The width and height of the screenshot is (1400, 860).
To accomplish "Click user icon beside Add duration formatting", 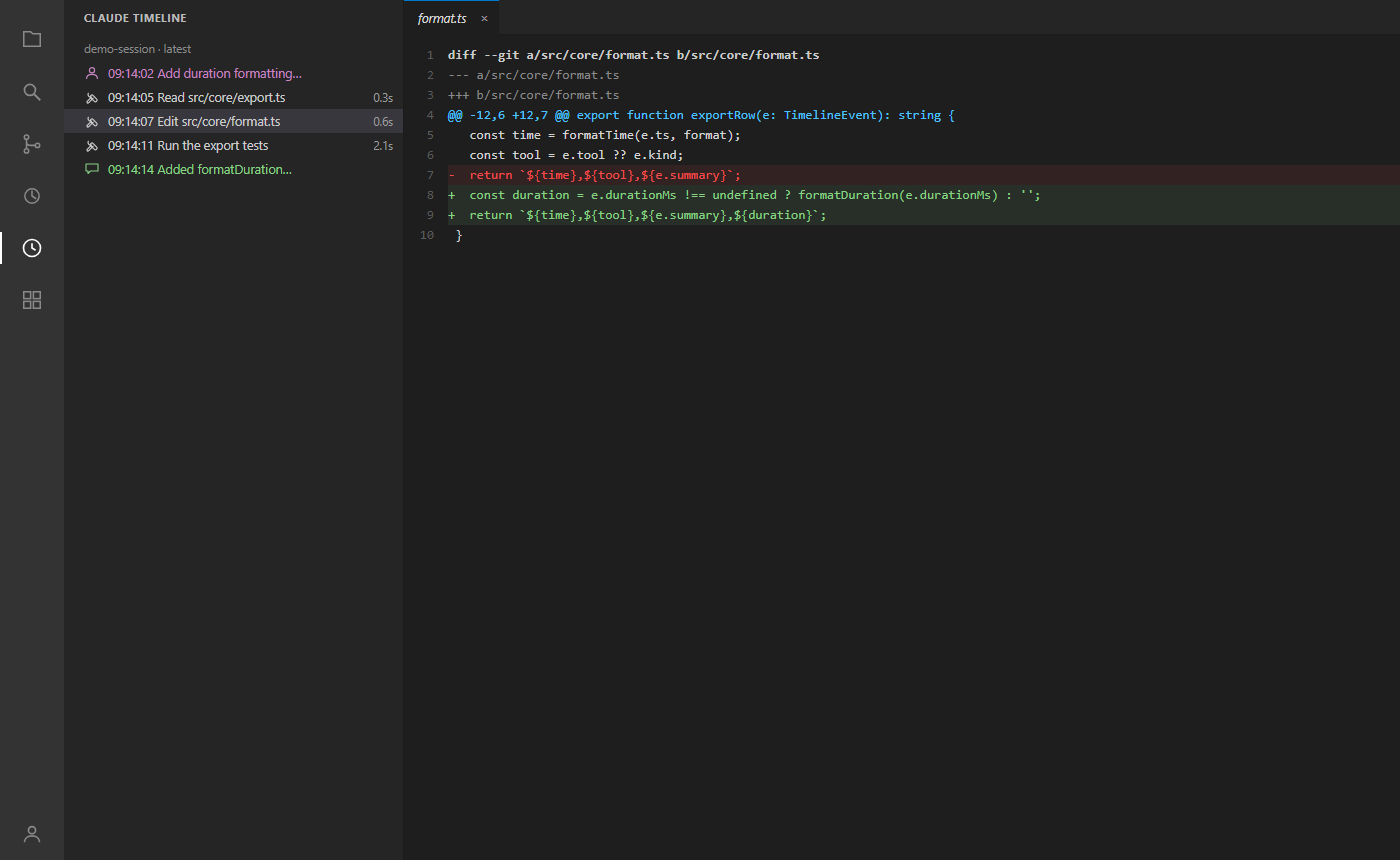I will coord(92,73).
